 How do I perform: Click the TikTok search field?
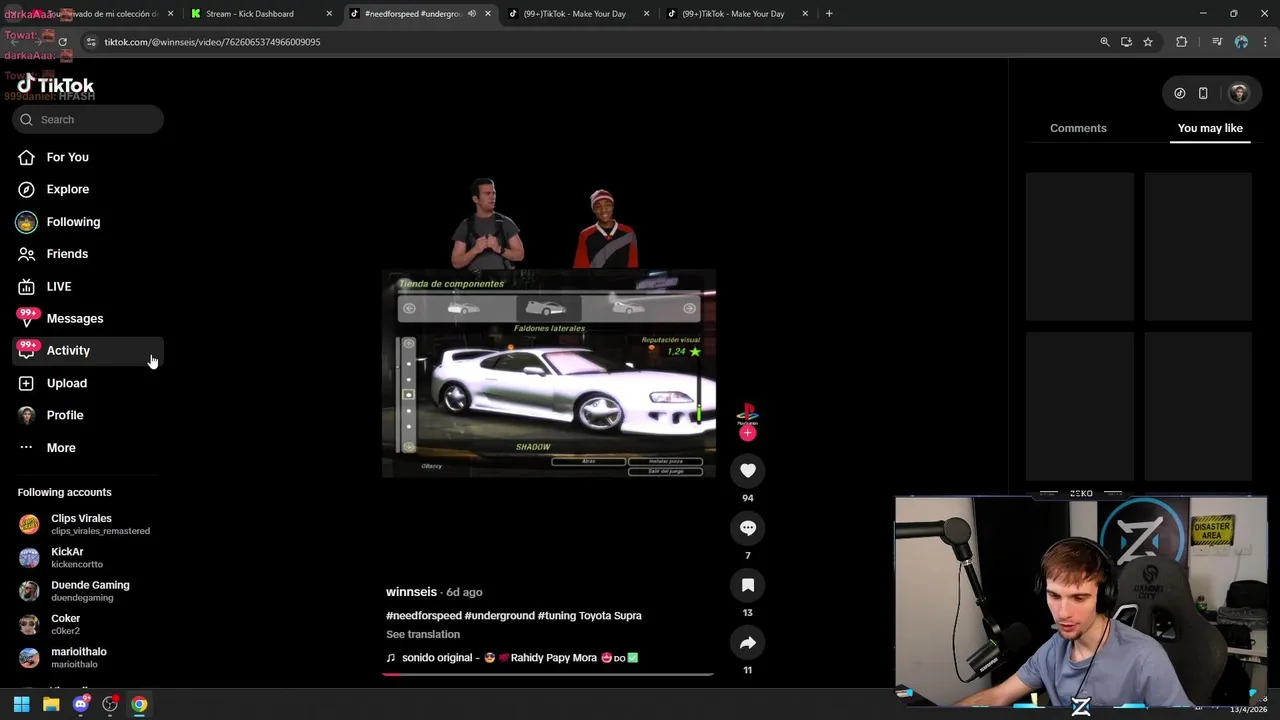[x=88, y=119]
